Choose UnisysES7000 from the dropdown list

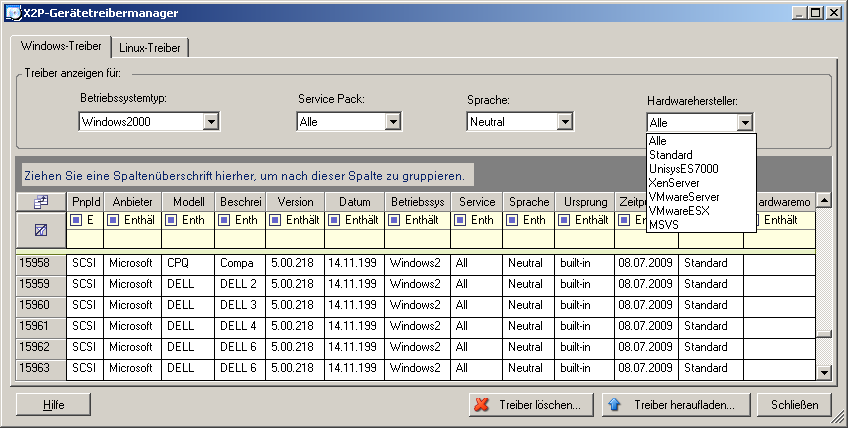[x=701, y=169]
